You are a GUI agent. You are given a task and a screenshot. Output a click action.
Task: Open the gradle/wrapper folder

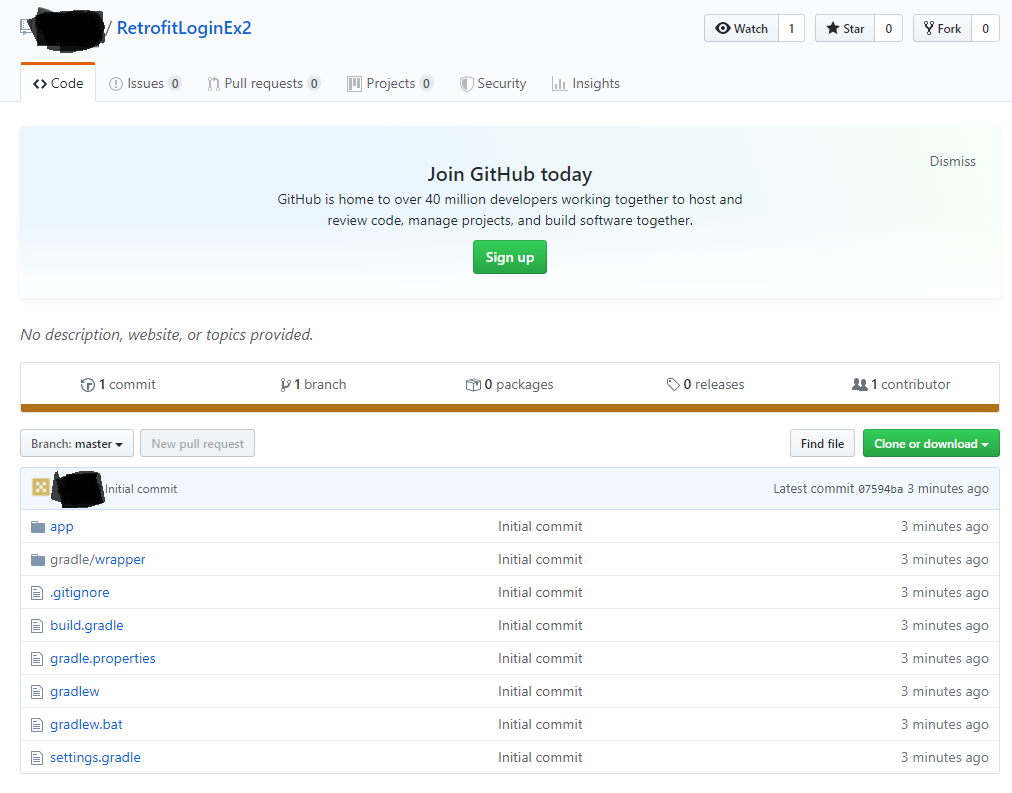point(97,559)
